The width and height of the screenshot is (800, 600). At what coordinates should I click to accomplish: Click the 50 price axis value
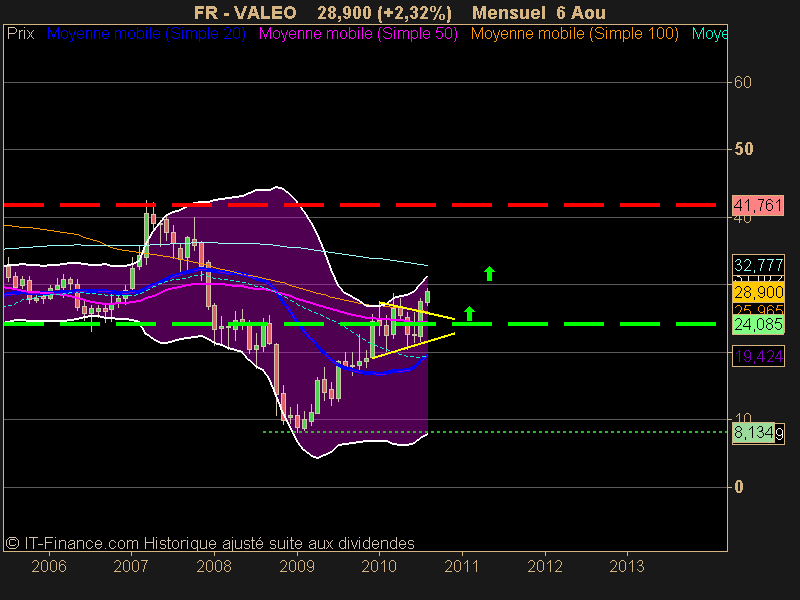click(x=743, y=149)
